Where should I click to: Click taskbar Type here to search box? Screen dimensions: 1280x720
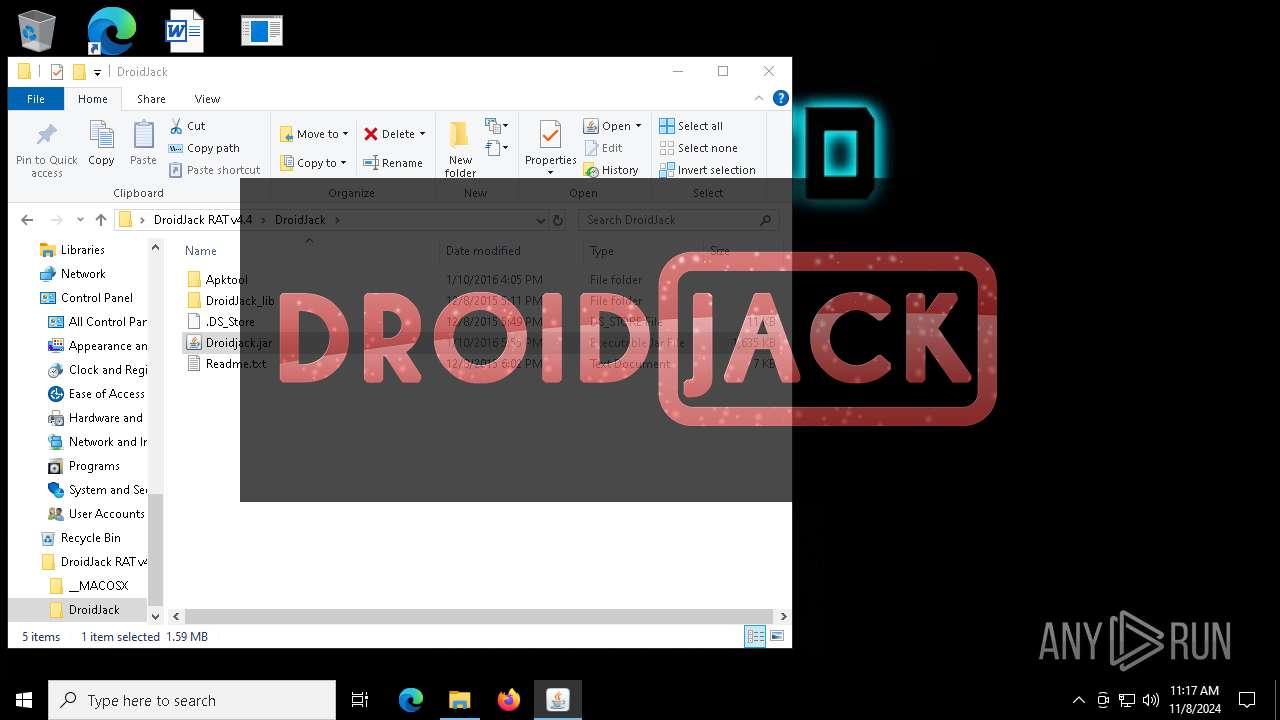coord(192,700)
